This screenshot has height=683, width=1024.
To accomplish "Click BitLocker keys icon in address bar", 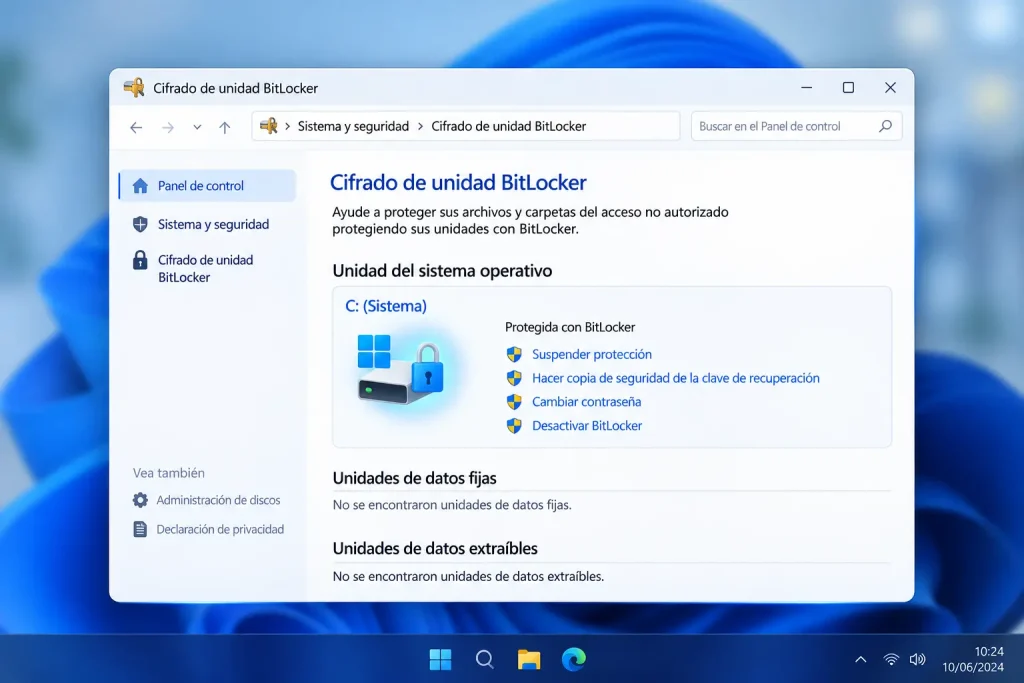I will pyautogui.click(x=268, y=126).
